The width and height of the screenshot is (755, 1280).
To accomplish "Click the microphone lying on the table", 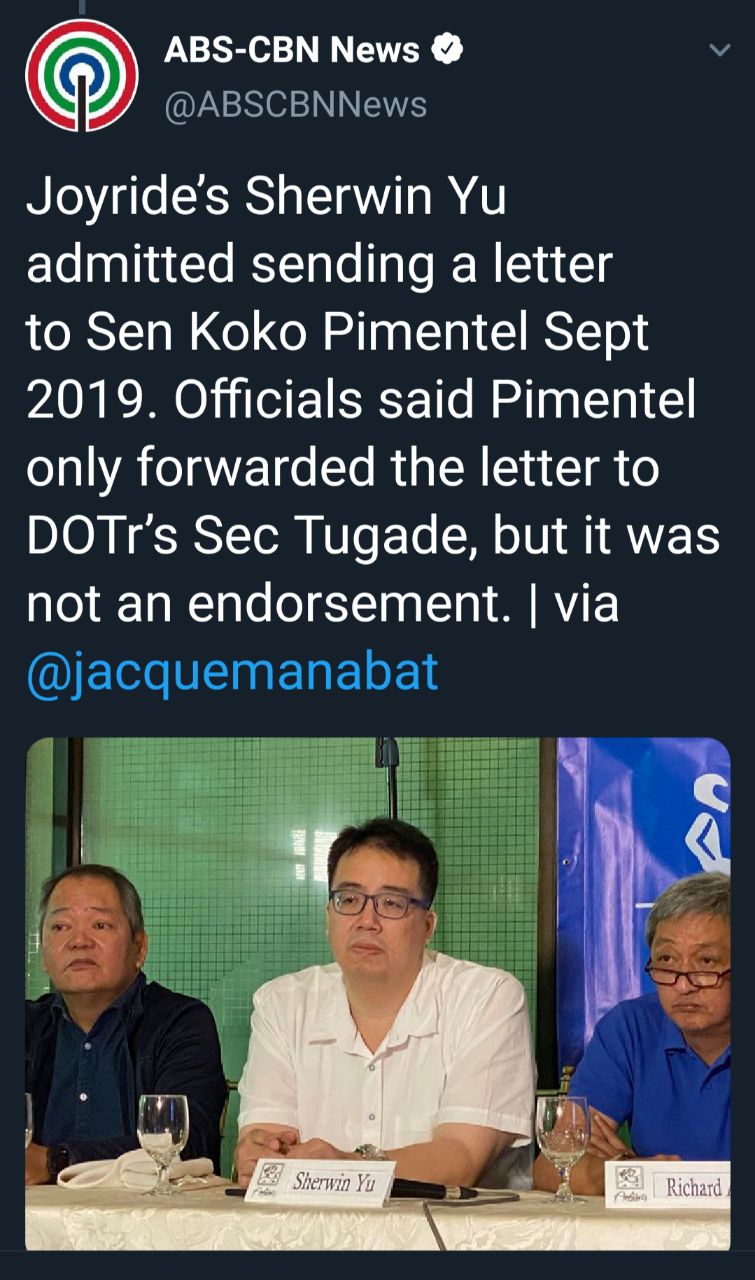I will (x=430, y=1189).
